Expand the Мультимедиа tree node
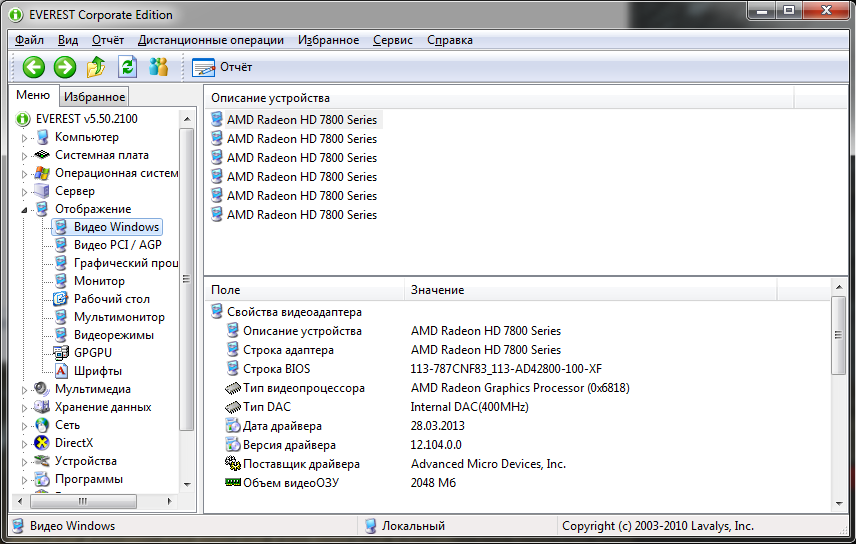 [24, 390]
